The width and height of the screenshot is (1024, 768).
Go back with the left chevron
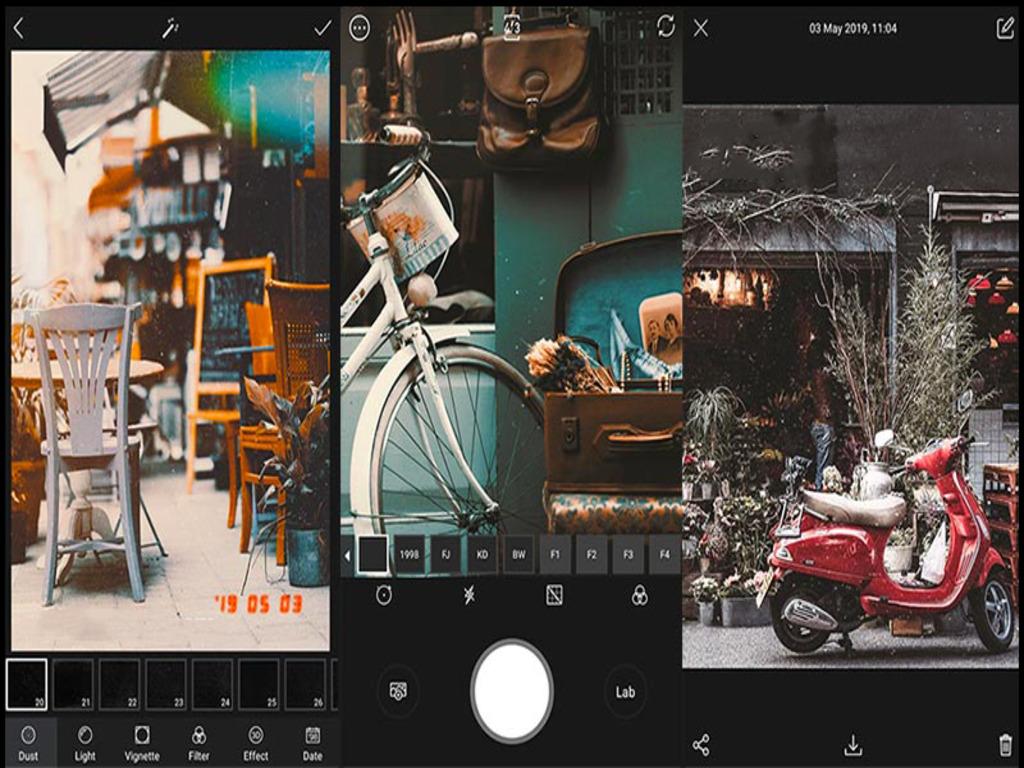[x=18, y=28]
